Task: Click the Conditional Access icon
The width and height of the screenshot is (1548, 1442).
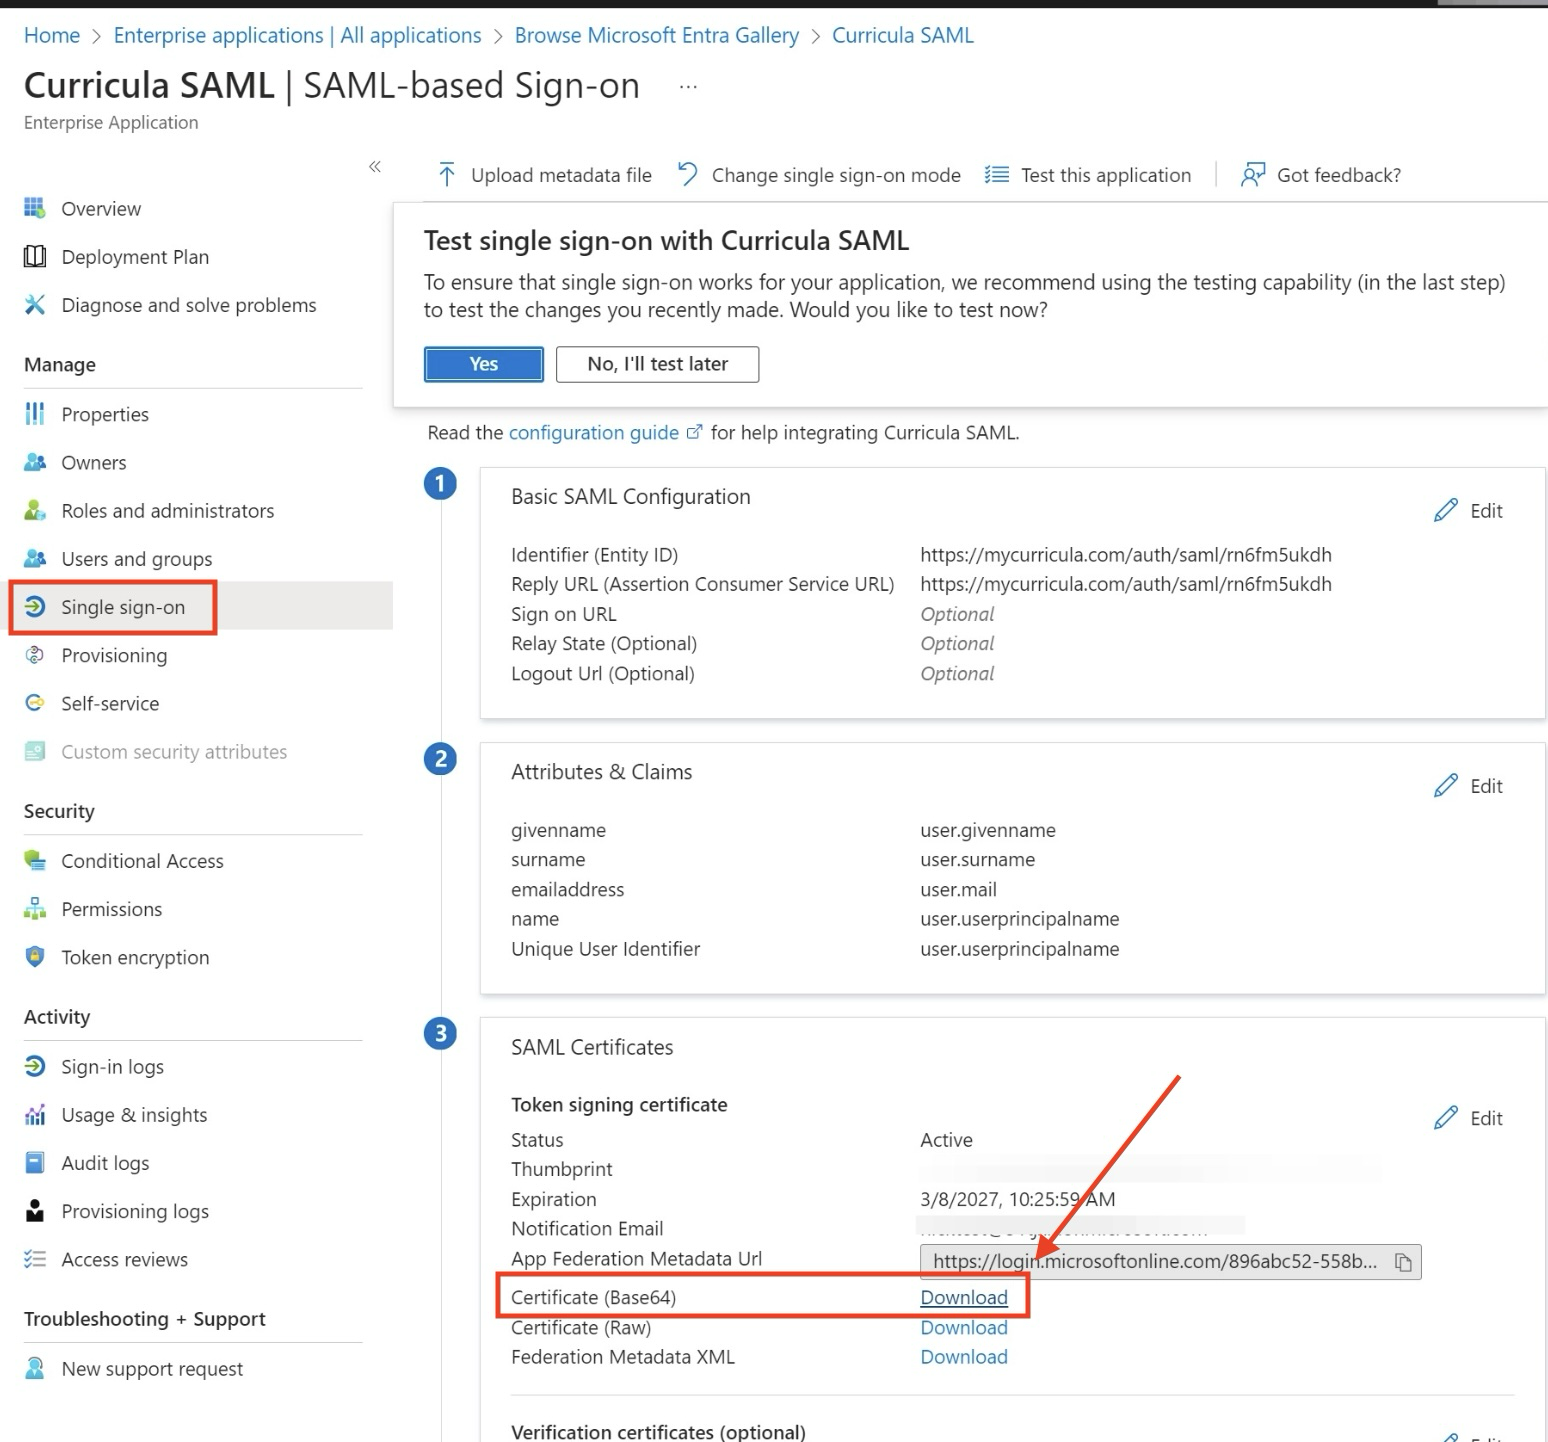Action: [35, 860]
